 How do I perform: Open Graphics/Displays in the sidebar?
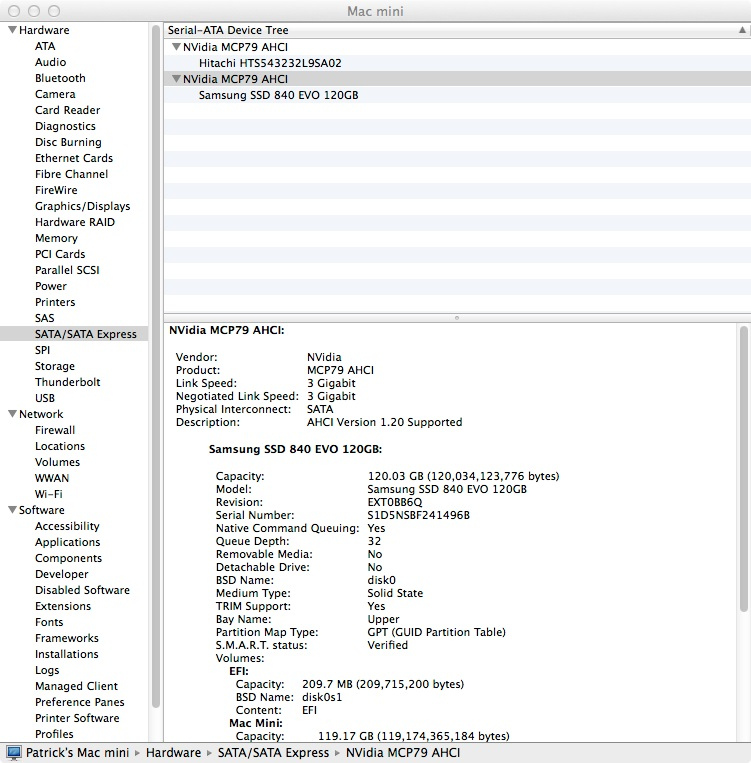(x=83, y=206)
